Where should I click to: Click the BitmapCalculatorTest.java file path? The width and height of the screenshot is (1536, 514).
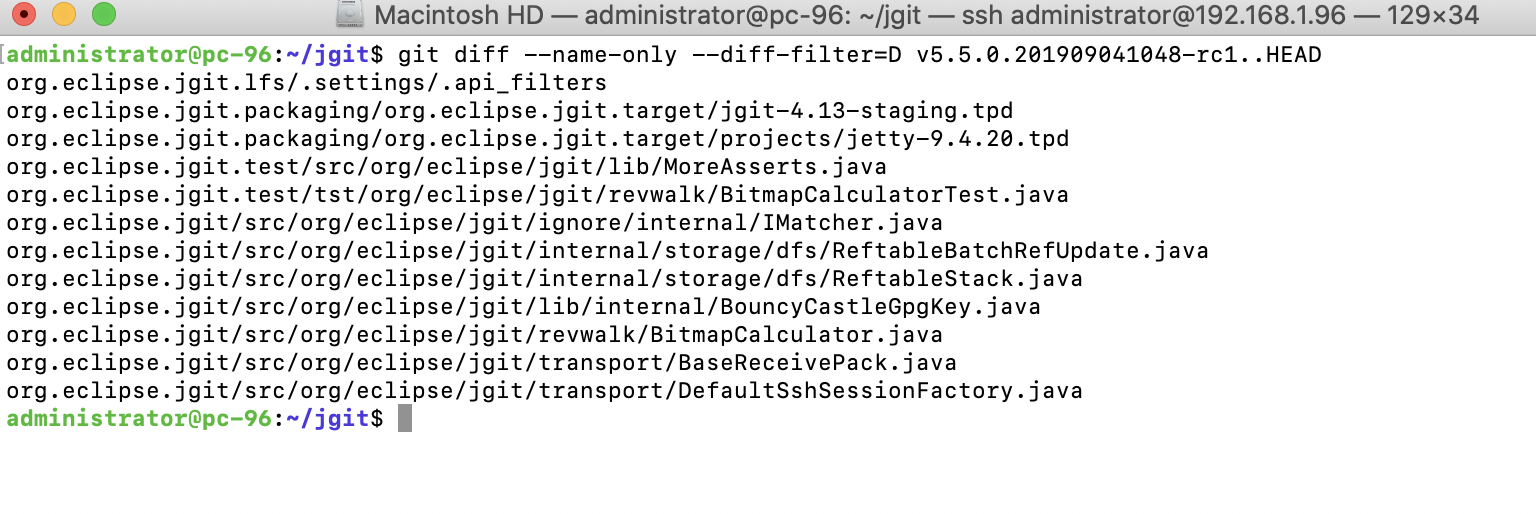pyautogui.click(x=537, y=195)
